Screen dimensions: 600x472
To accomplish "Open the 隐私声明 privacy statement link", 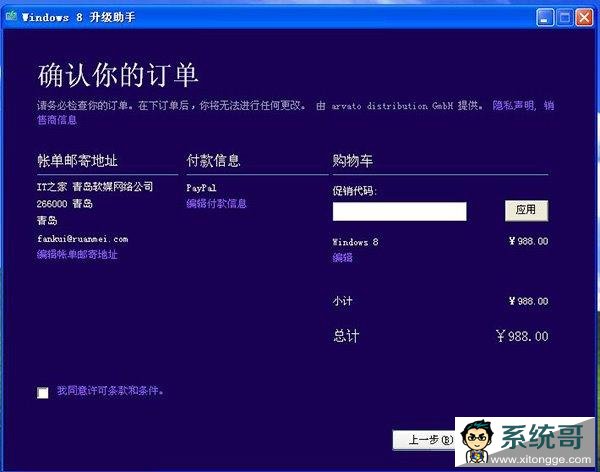I will 514,105.
